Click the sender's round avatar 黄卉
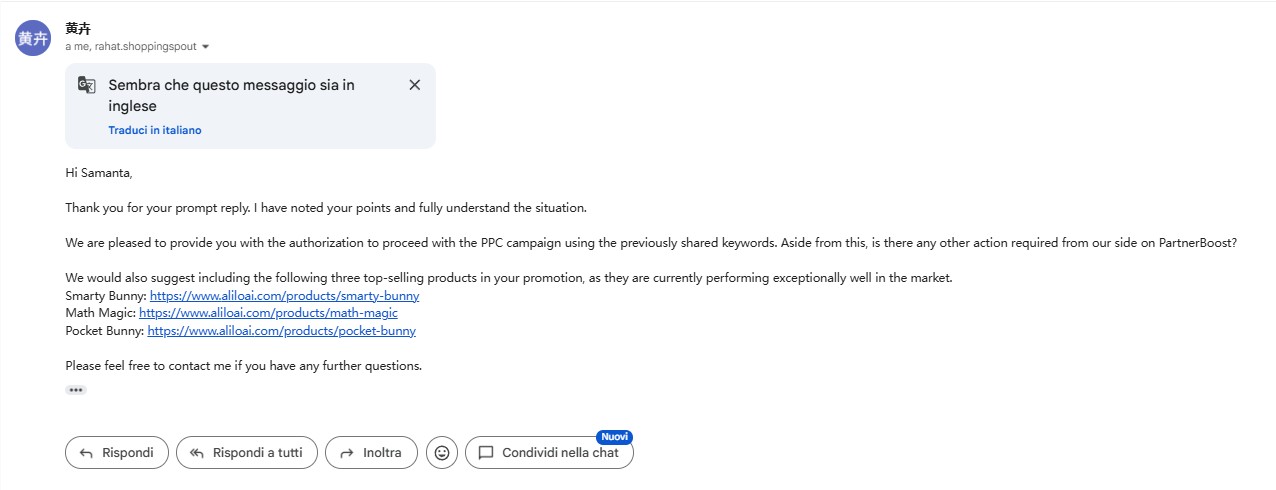The height and width of the screenshot is (490, 1276). [x=33, y=38]
